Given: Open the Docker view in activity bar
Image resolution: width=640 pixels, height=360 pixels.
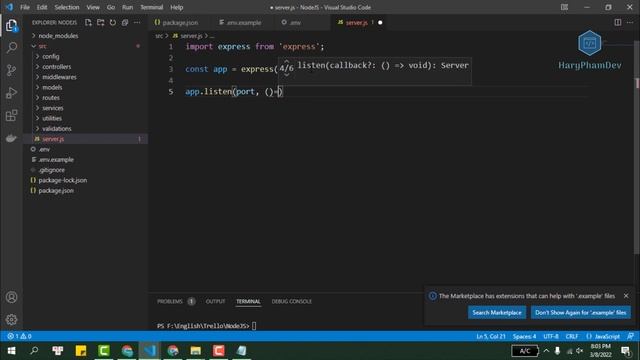Looking at the screenshot, I should pyautogui.click(x=11, y=138).
